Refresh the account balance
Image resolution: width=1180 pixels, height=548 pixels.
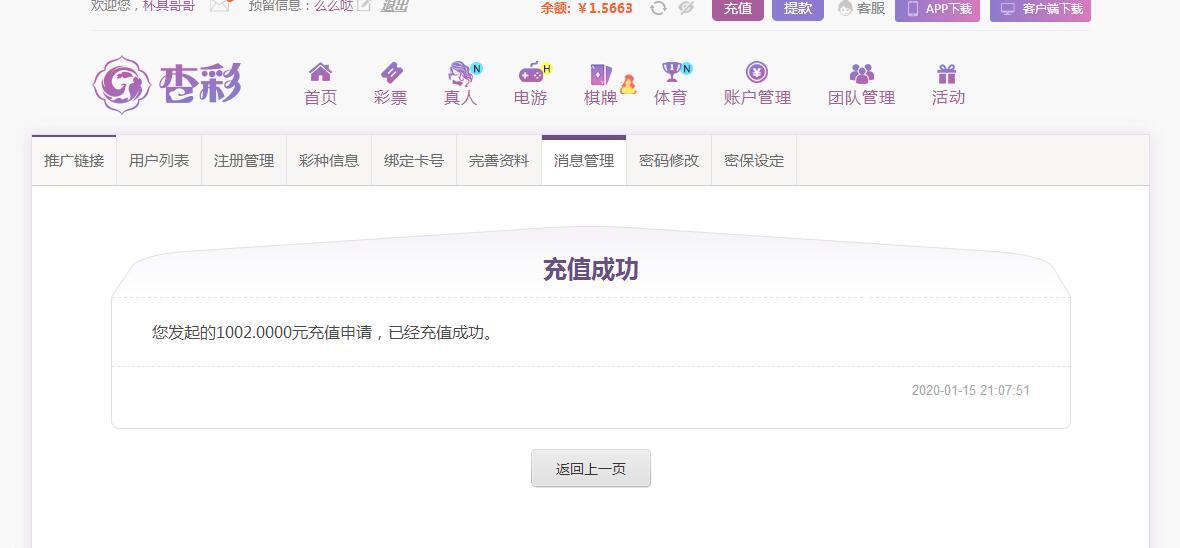click(658, 8)
